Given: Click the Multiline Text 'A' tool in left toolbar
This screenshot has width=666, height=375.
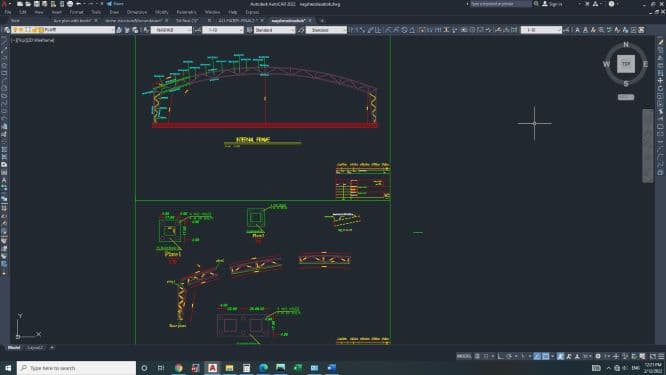Looking at the screenshot, I should 4,180.
